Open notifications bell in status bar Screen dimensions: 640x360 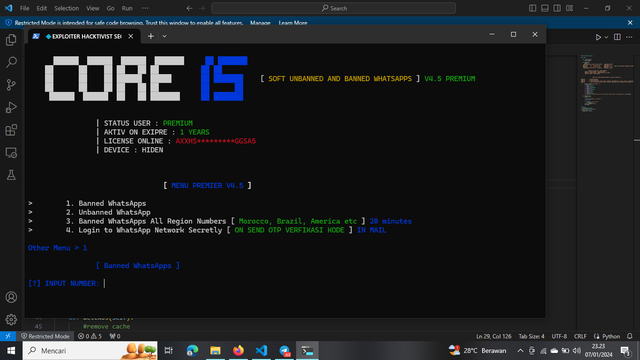(x=630, y=336)
